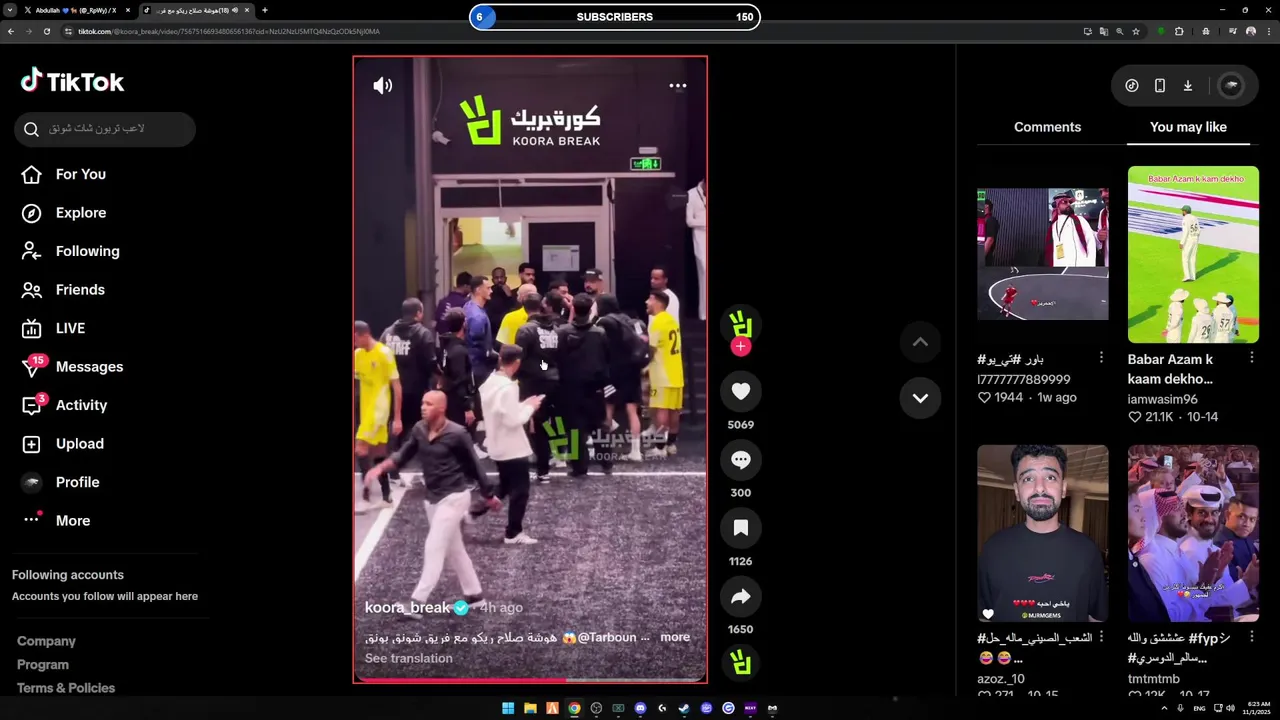Open the sound disc at video bottom
The width and height of the screenshot is (1280, 720).
[x=740, y=662]
